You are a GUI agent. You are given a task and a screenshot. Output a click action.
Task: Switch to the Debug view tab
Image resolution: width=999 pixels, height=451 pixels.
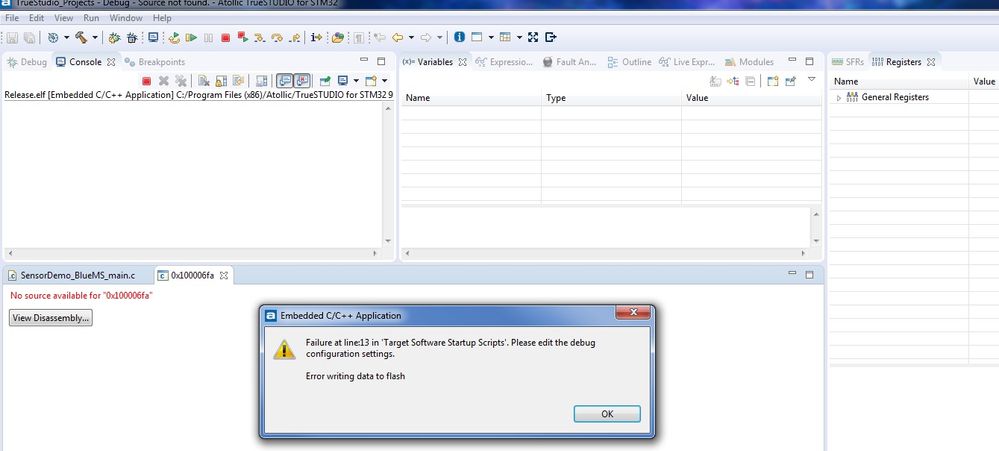pos(27,62)
